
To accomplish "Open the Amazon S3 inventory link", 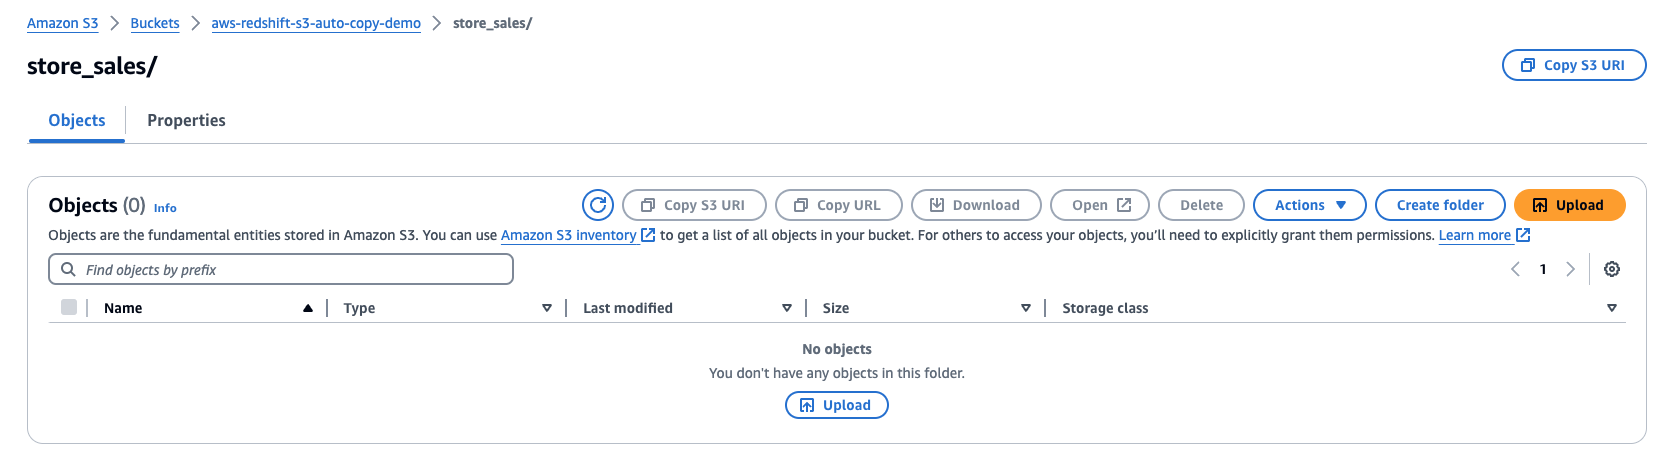I will pyautogui.click(x=569, y=235).
